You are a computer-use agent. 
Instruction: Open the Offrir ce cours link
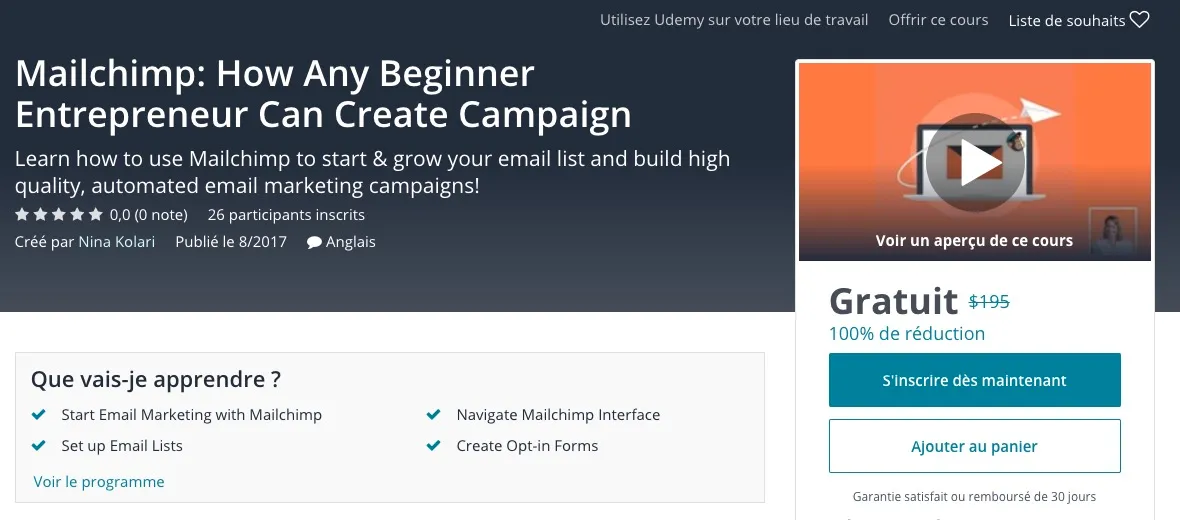coord(938,20)
